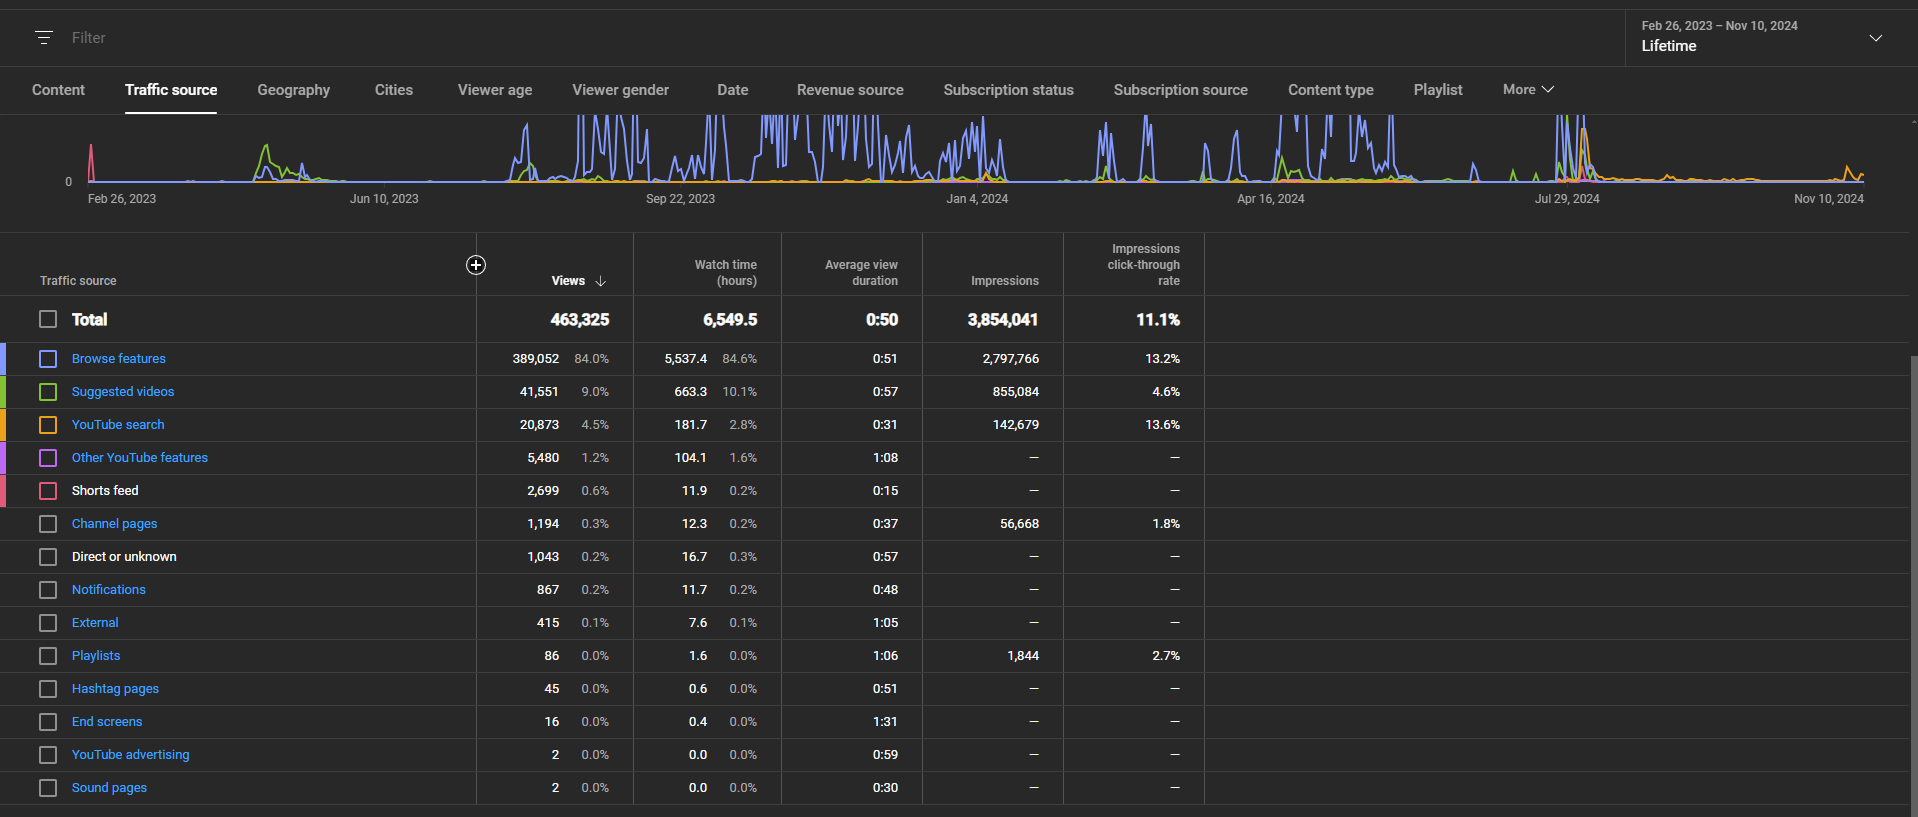Click the External traffic source link
The height and width of the screenshot is (817, 1918).
pos(95,623)
